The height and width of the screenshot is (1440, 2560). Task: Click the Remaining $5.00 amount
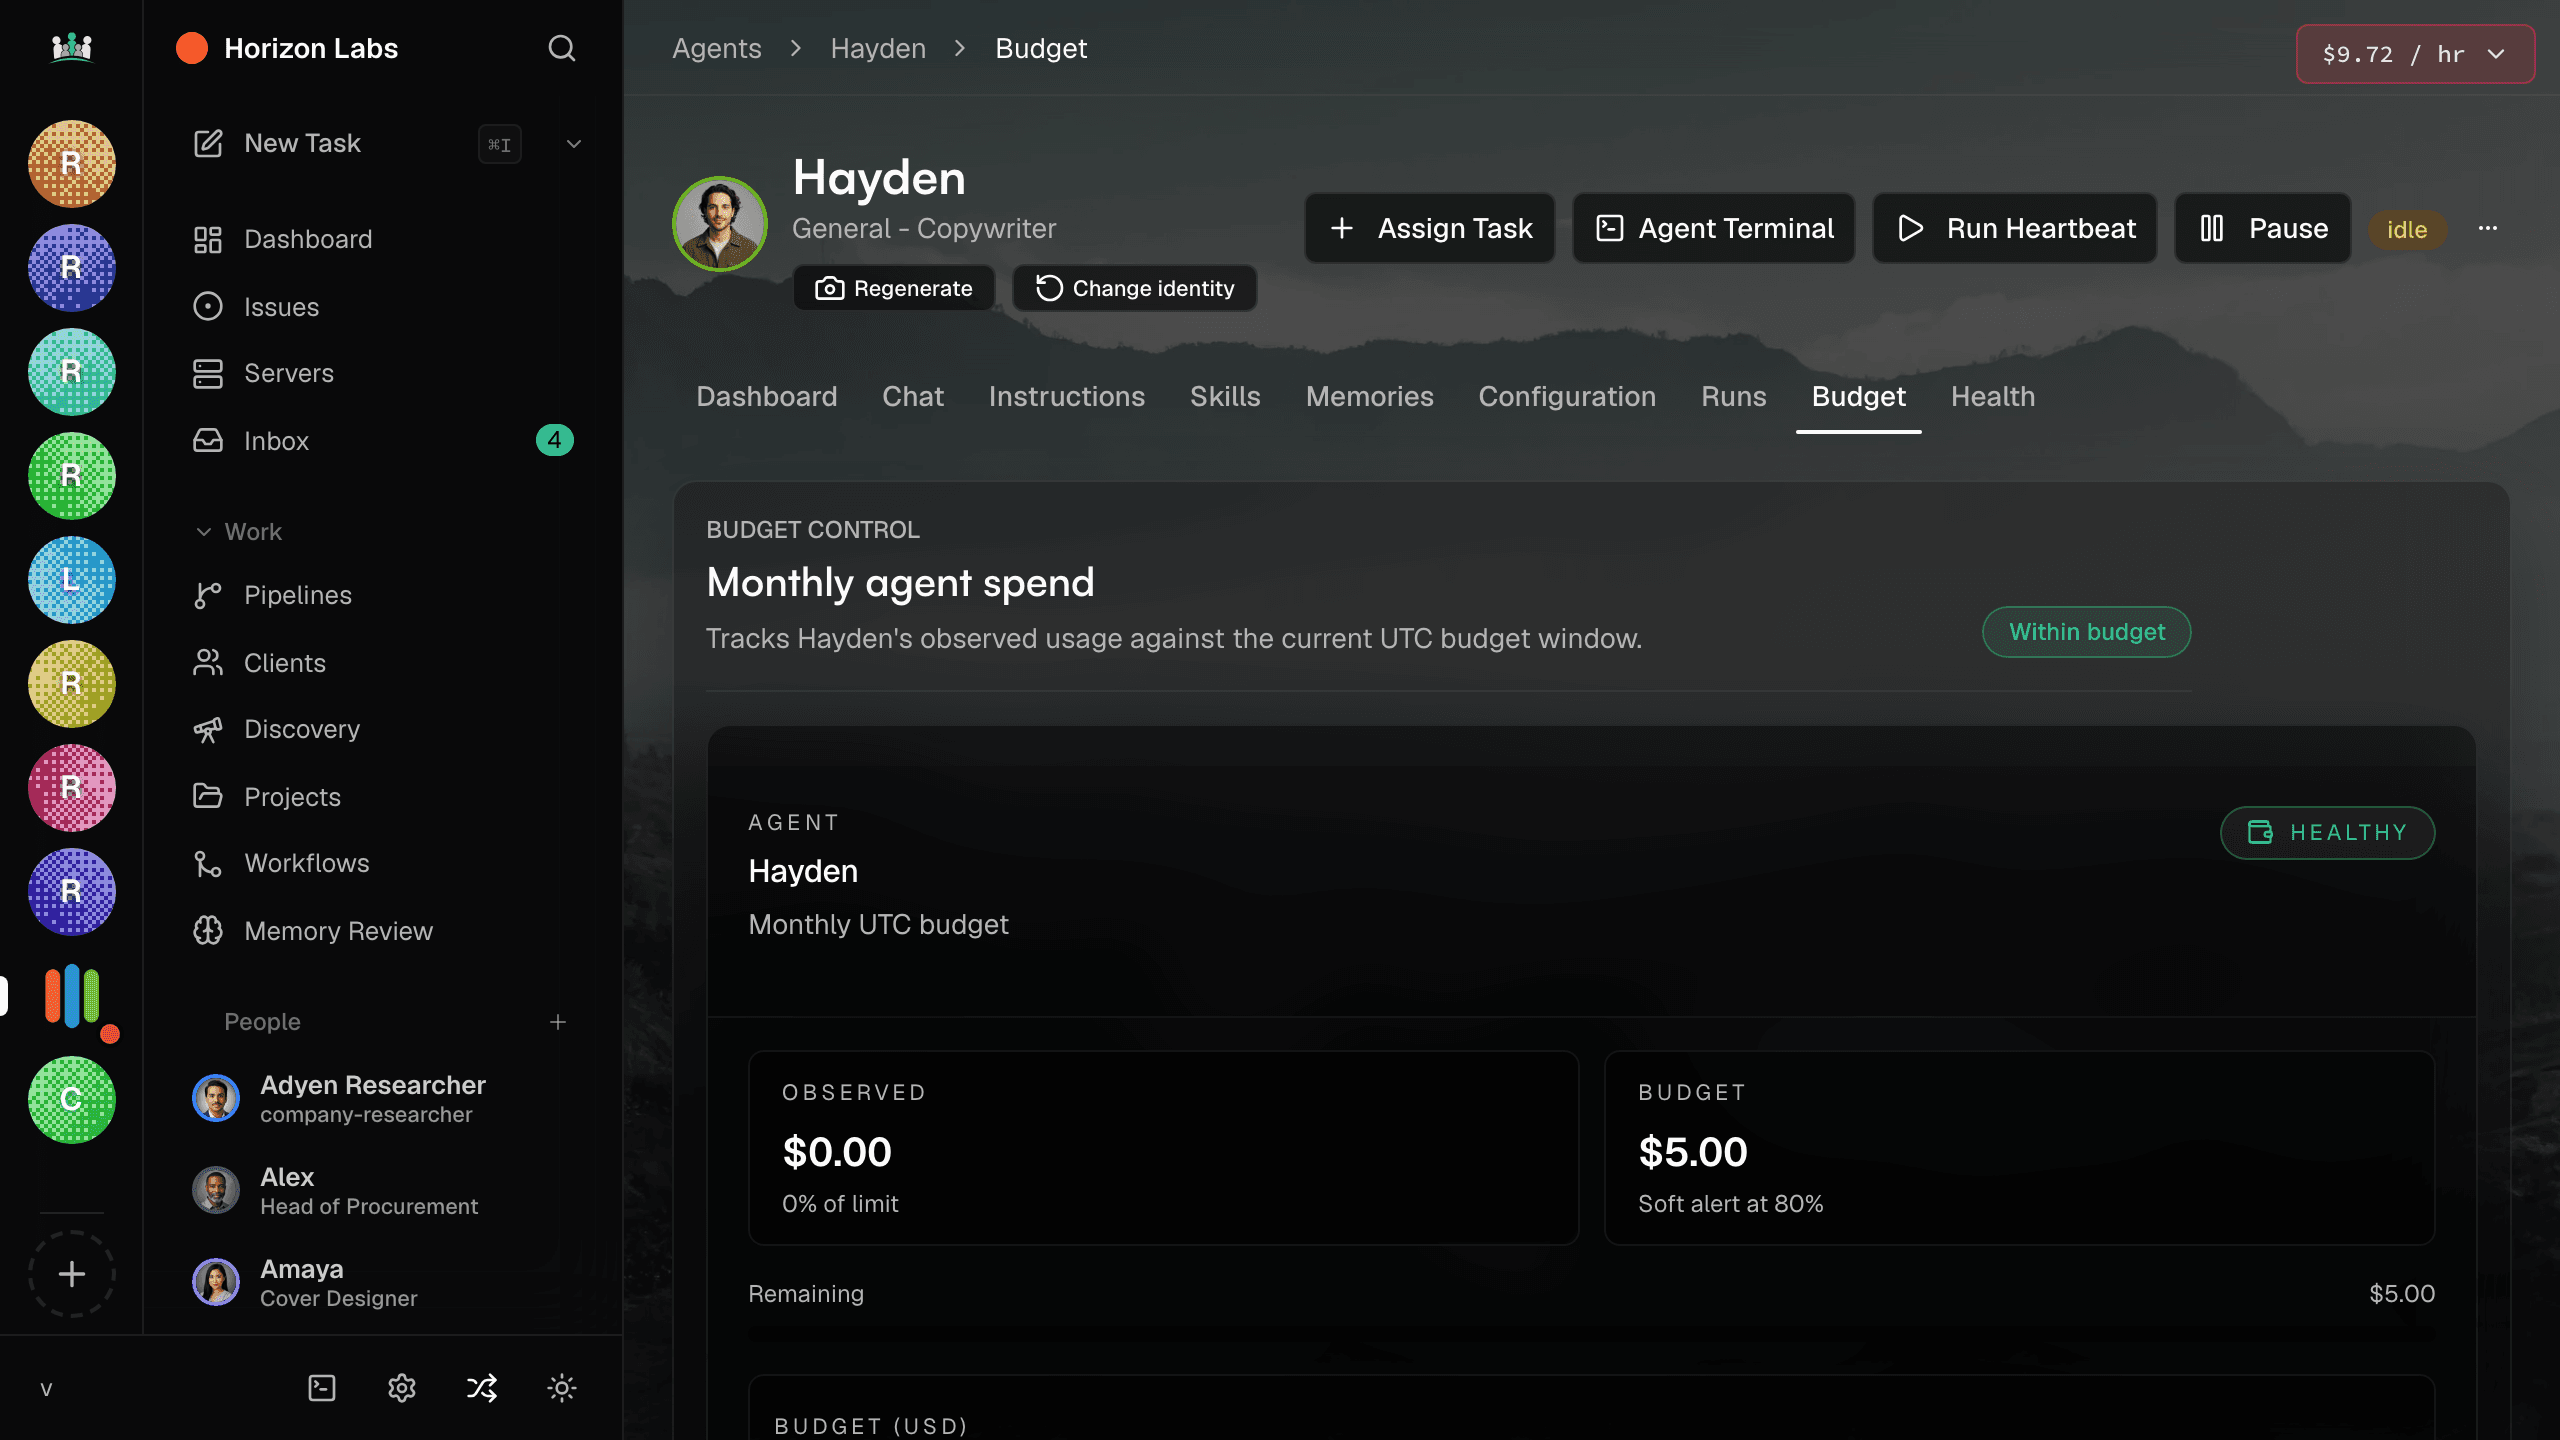click(x=2402, y=1293)
